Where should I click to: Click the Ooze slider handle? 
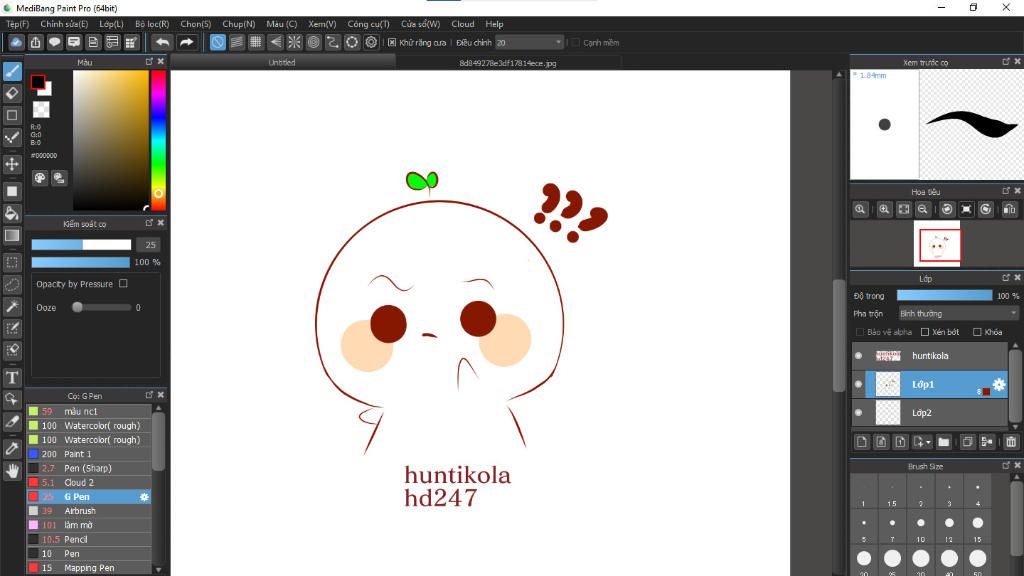[x=77, y=308]
